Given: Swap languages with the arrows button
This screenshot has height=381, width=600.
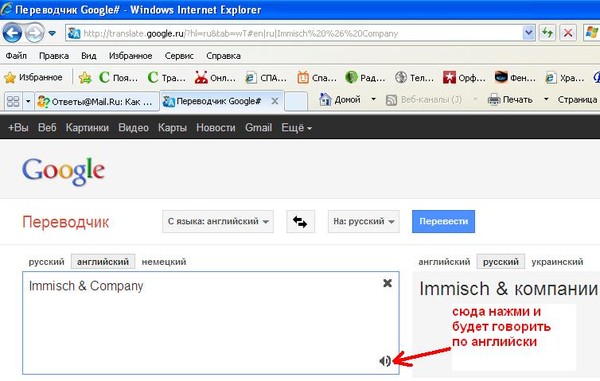Looking at the screenshot, I should [x=300, y=221].
